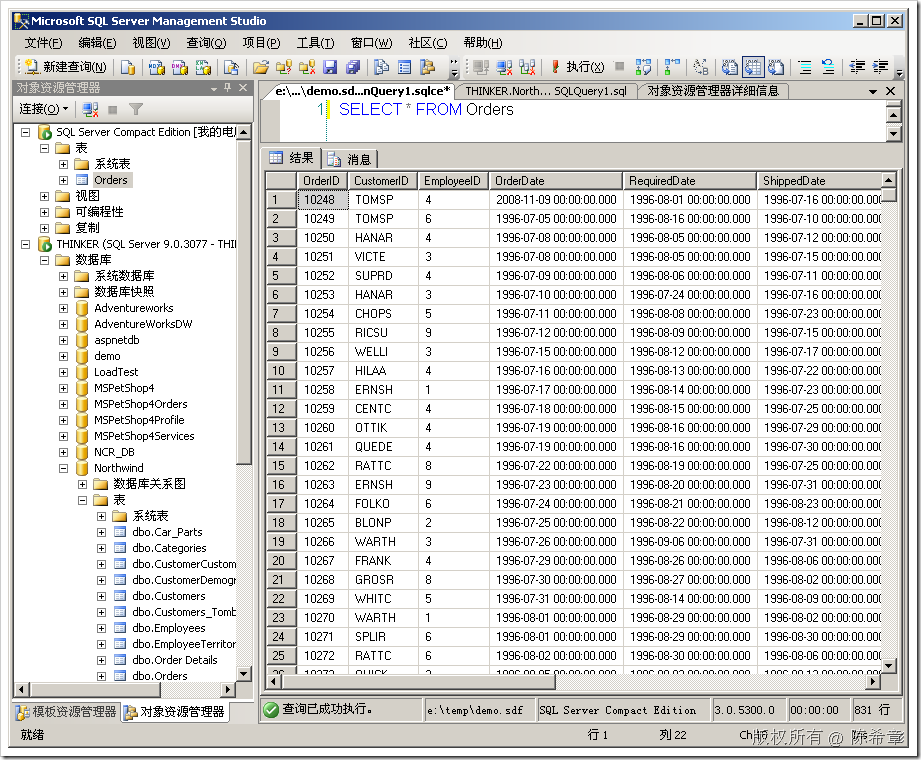Switch to 对象资源管理器详细信息 tab
Screen dimensions: 921x760
713,91
